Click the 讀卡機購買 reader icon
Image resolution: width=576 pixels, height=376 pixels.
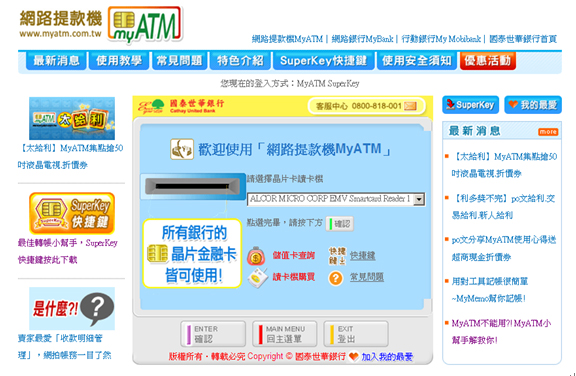click(x=258, y=278)
